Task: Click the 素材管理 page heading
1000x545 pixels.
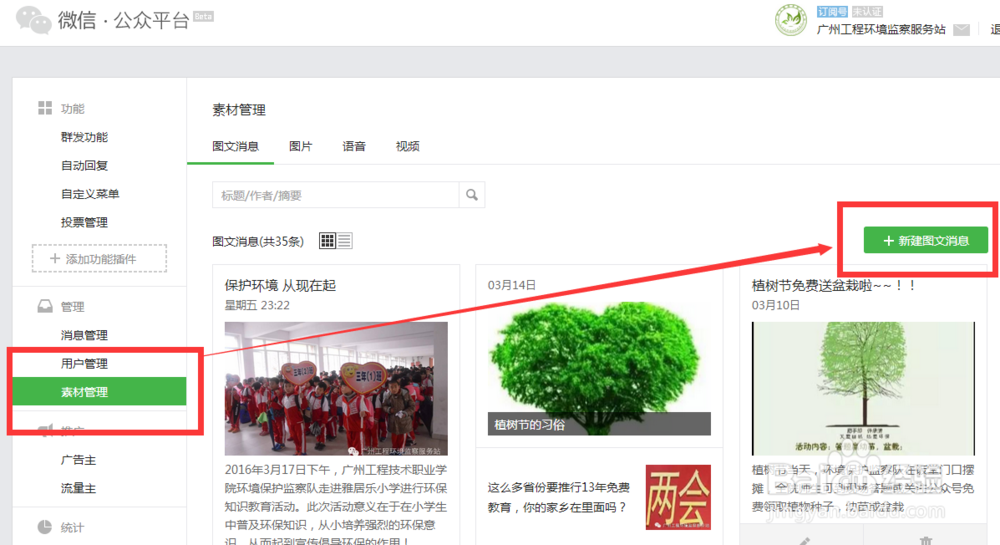Action: pyautogui.click(x=239, y=110)
